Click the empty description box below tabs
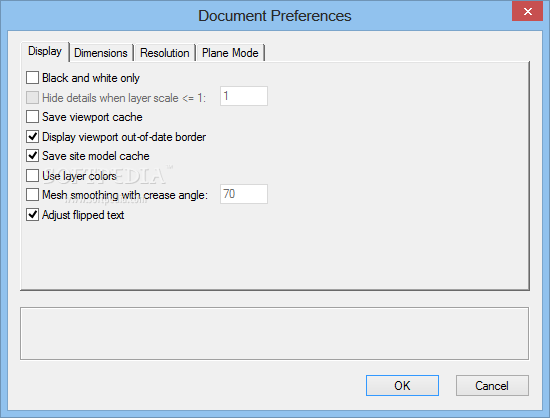550x418 pixels. [274, 333]
